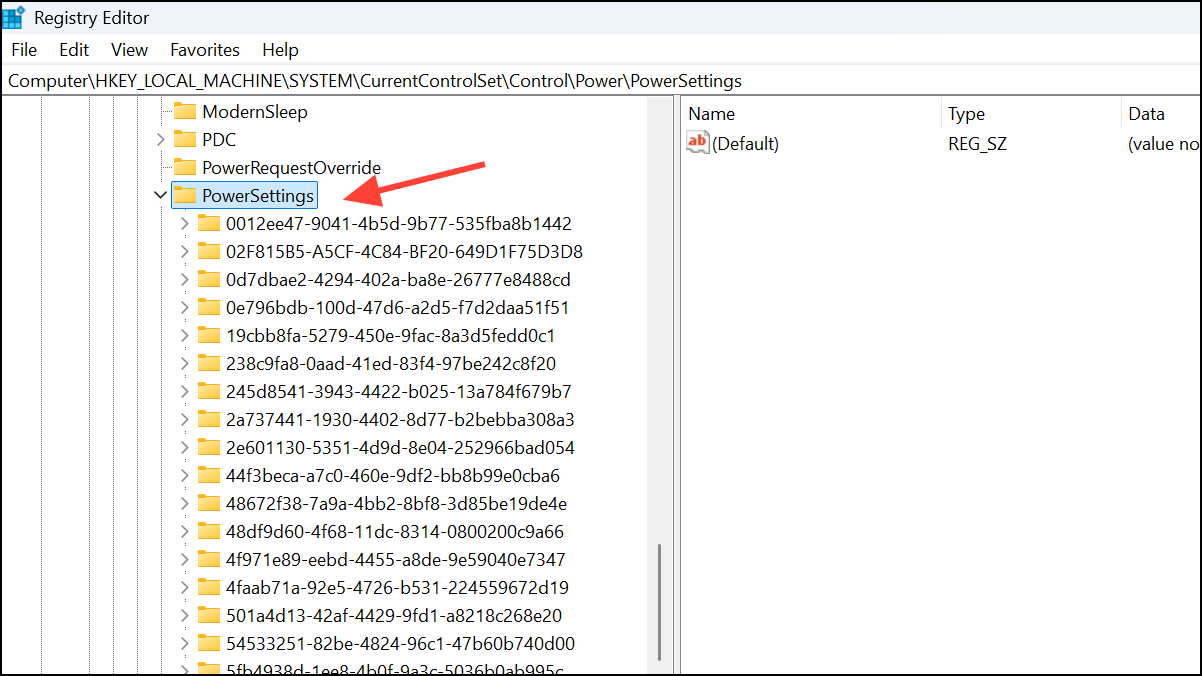Click the PowerRequestOverride folder icon
This screenshot has height=676, width=1202.
coord(185,167)
